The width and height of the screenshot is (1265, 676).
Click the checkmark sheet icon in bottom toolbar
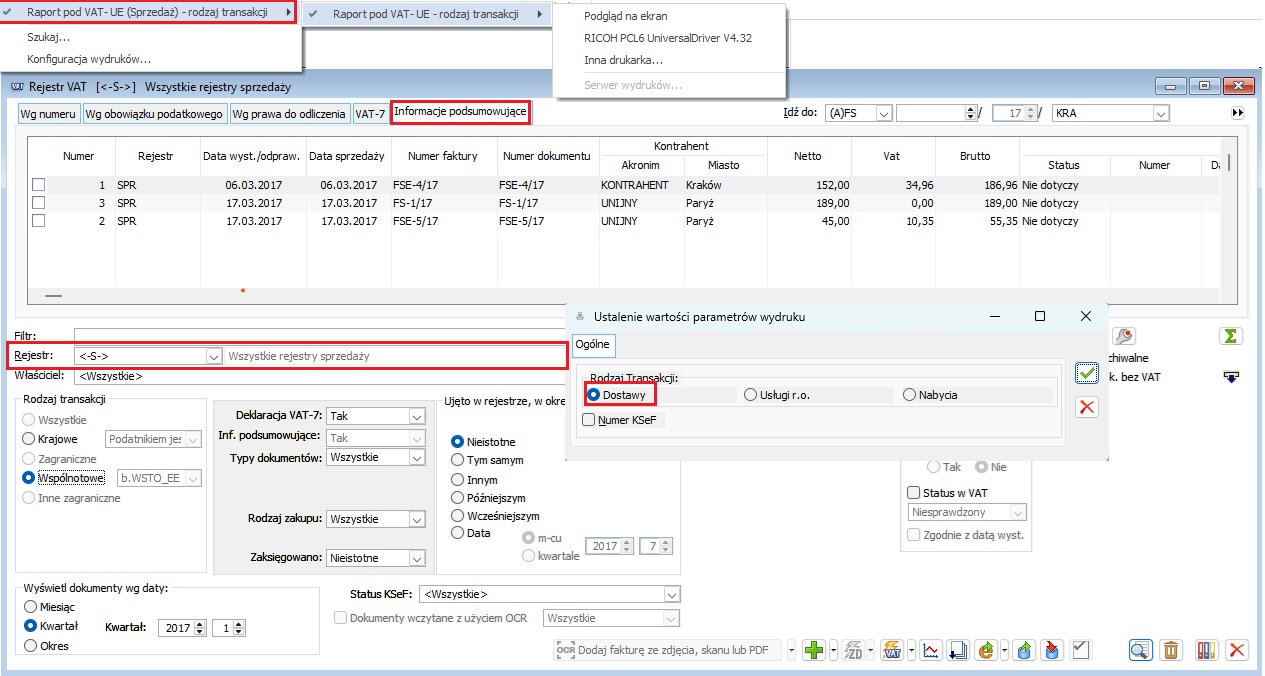click(1079, 650)
